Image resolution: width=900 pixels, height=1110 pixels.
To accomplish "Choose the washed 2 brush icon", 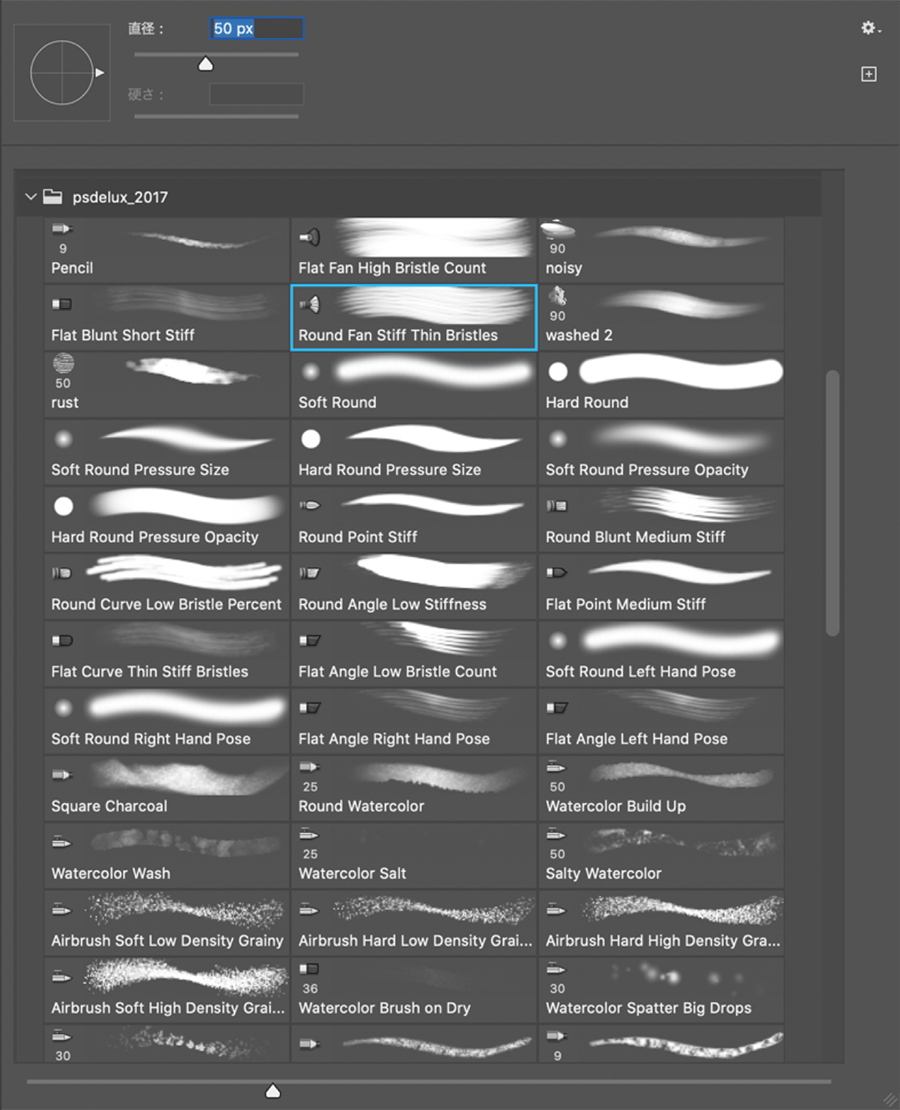I will pyautogui.click(x=558, y=296).
